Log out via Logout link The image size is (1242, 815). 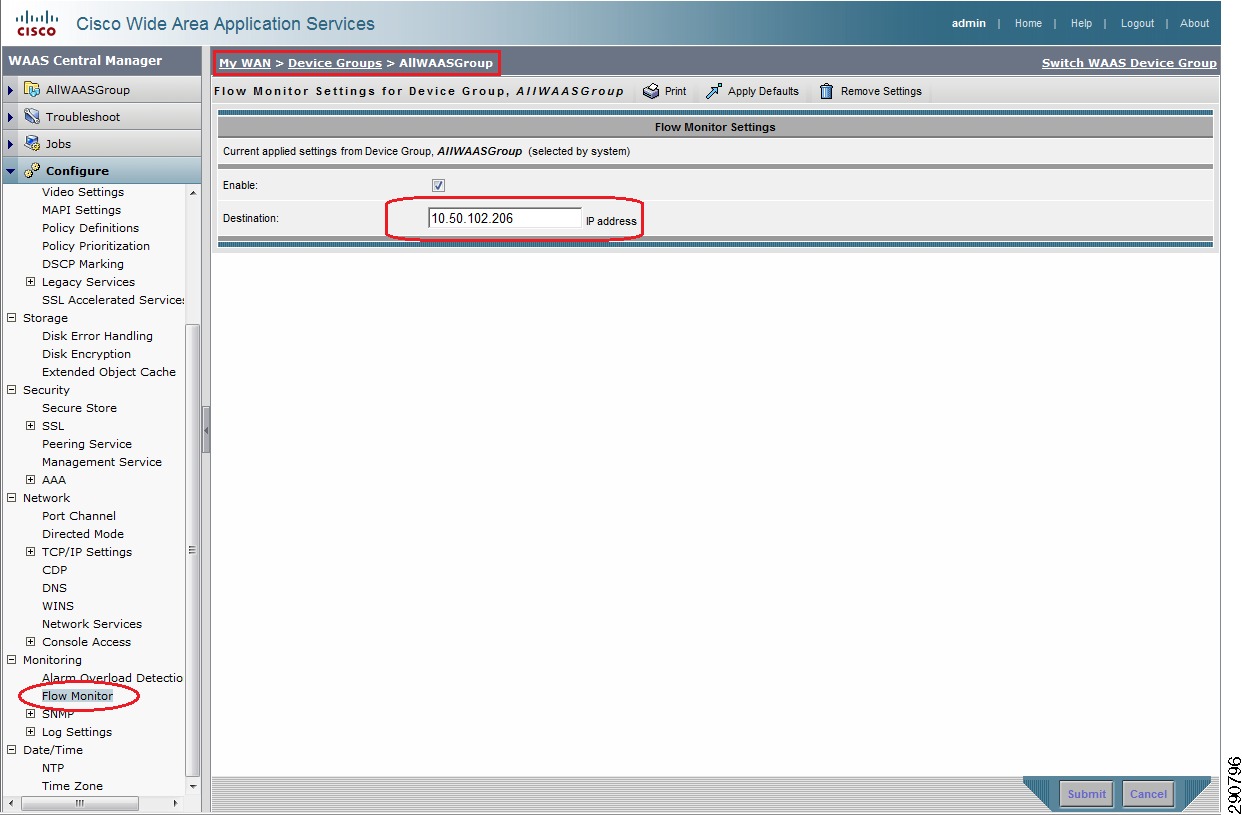pos(1137,23)
